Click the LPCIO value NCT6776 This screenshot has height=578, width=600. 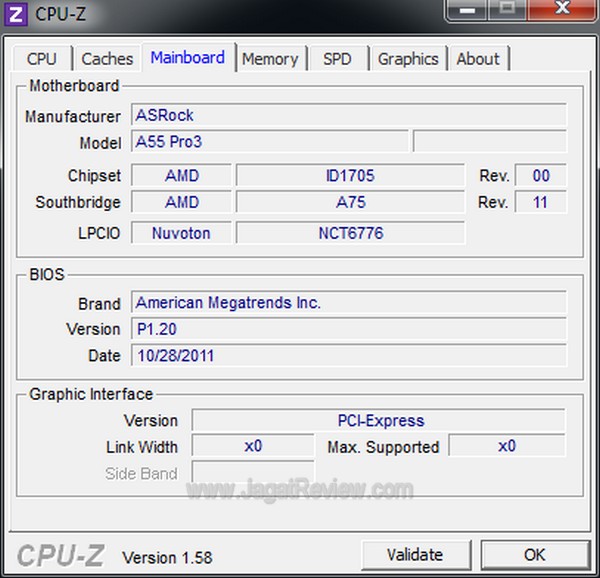pos(350,233)
